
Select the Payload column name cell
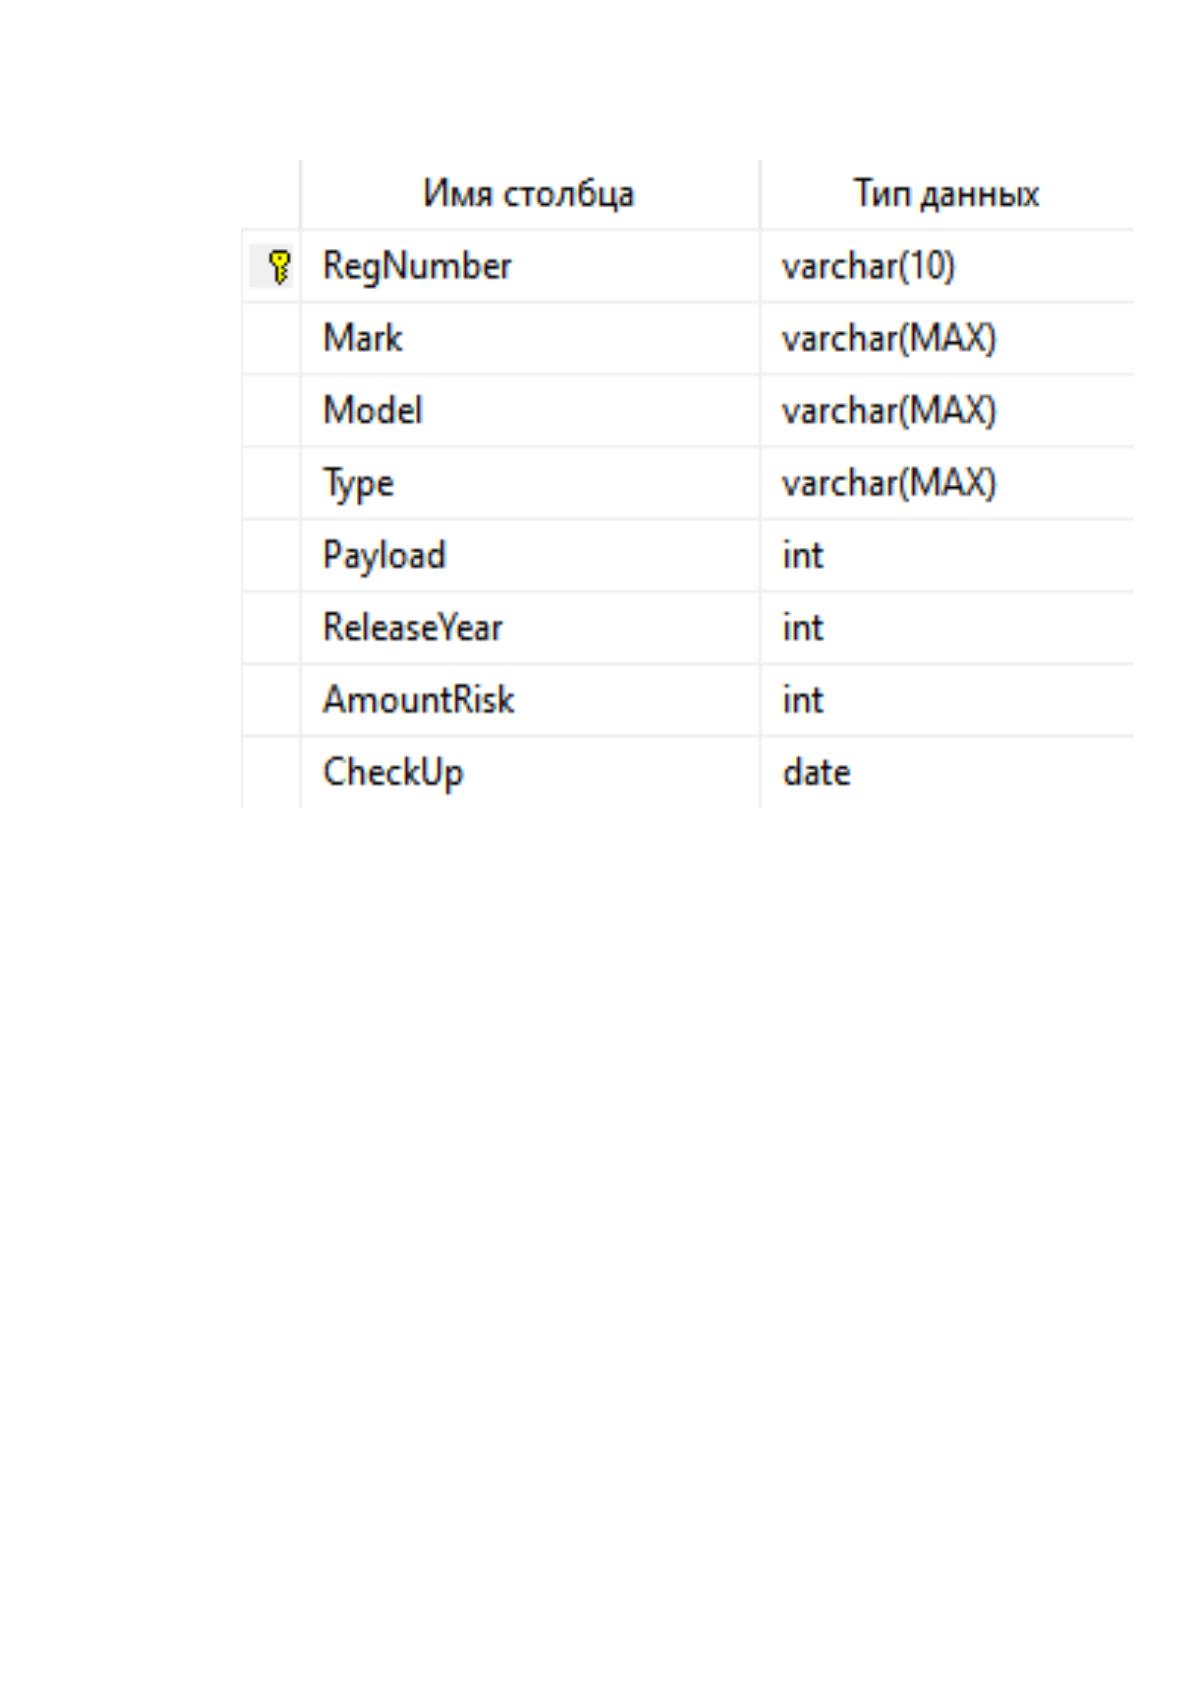point(530,555)
